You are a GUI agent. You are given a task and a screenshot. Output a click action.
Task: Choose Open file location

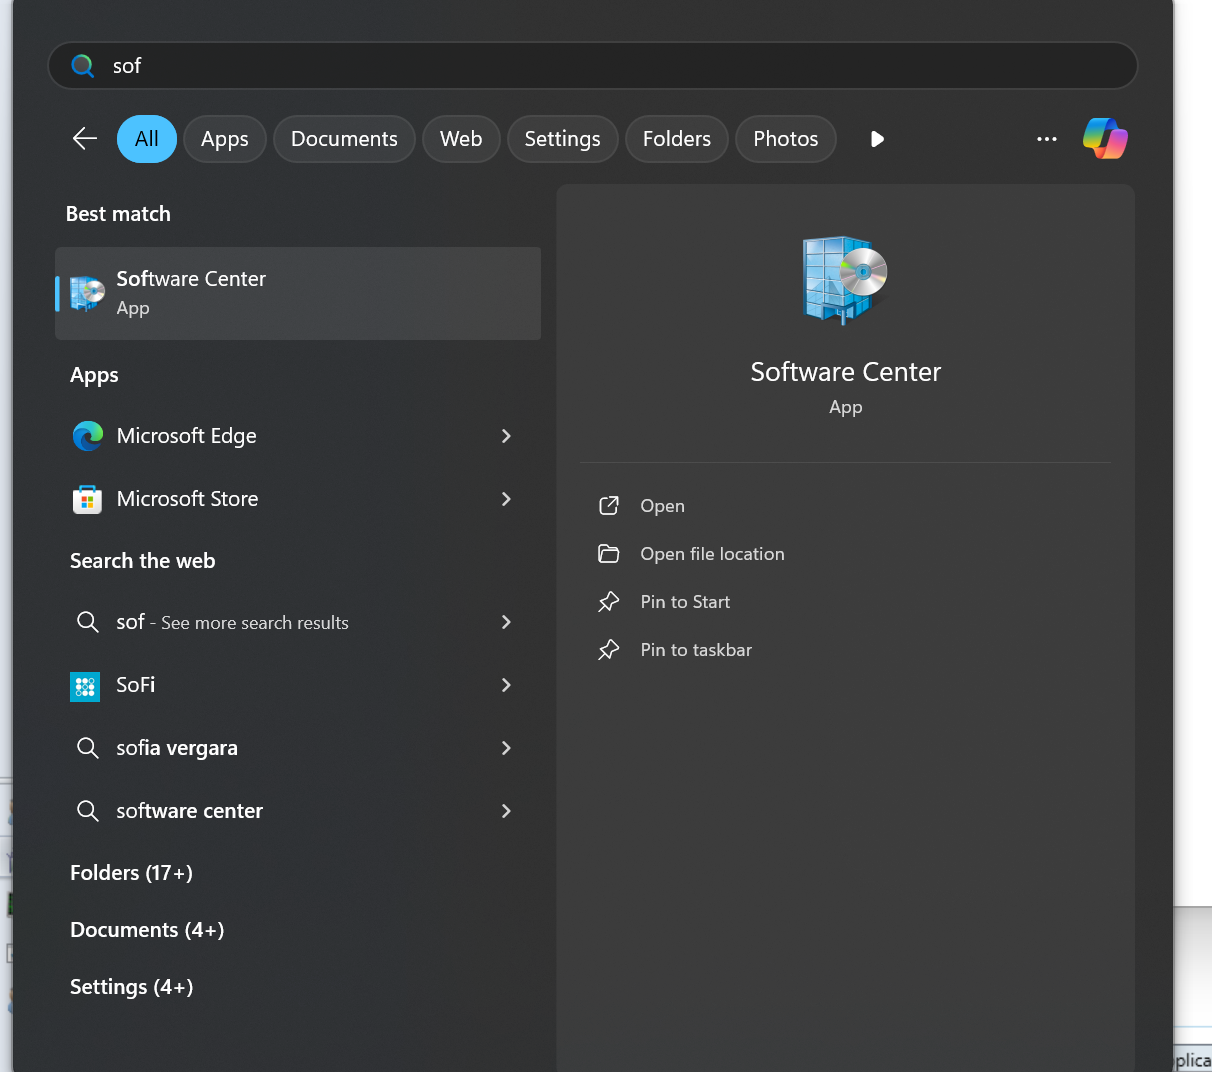coord(711,554)
